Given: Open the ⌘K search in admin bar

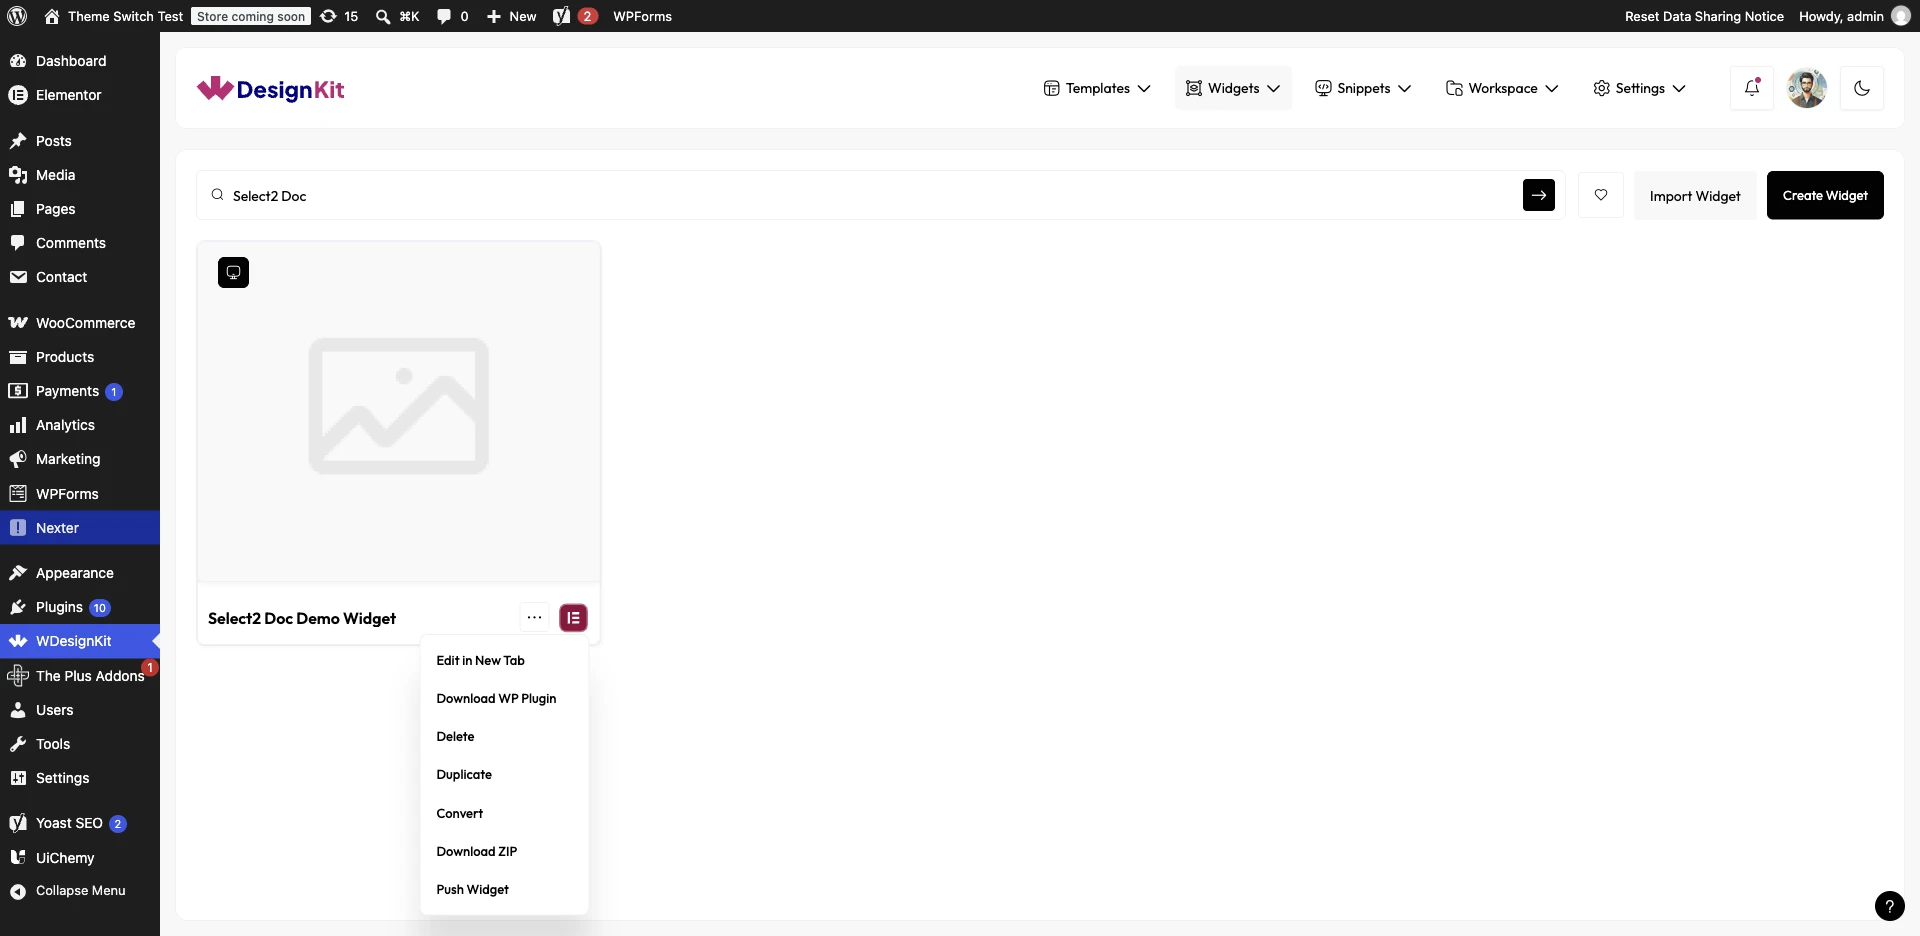Looking at the screenshot, I should pos(397,16).
